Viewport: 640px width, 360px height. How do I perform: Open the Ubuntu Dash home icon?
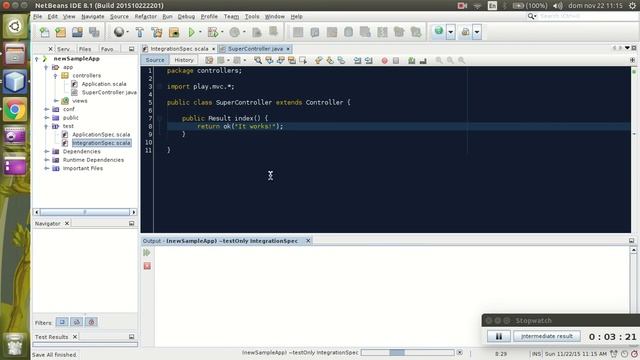coord(15,27)
